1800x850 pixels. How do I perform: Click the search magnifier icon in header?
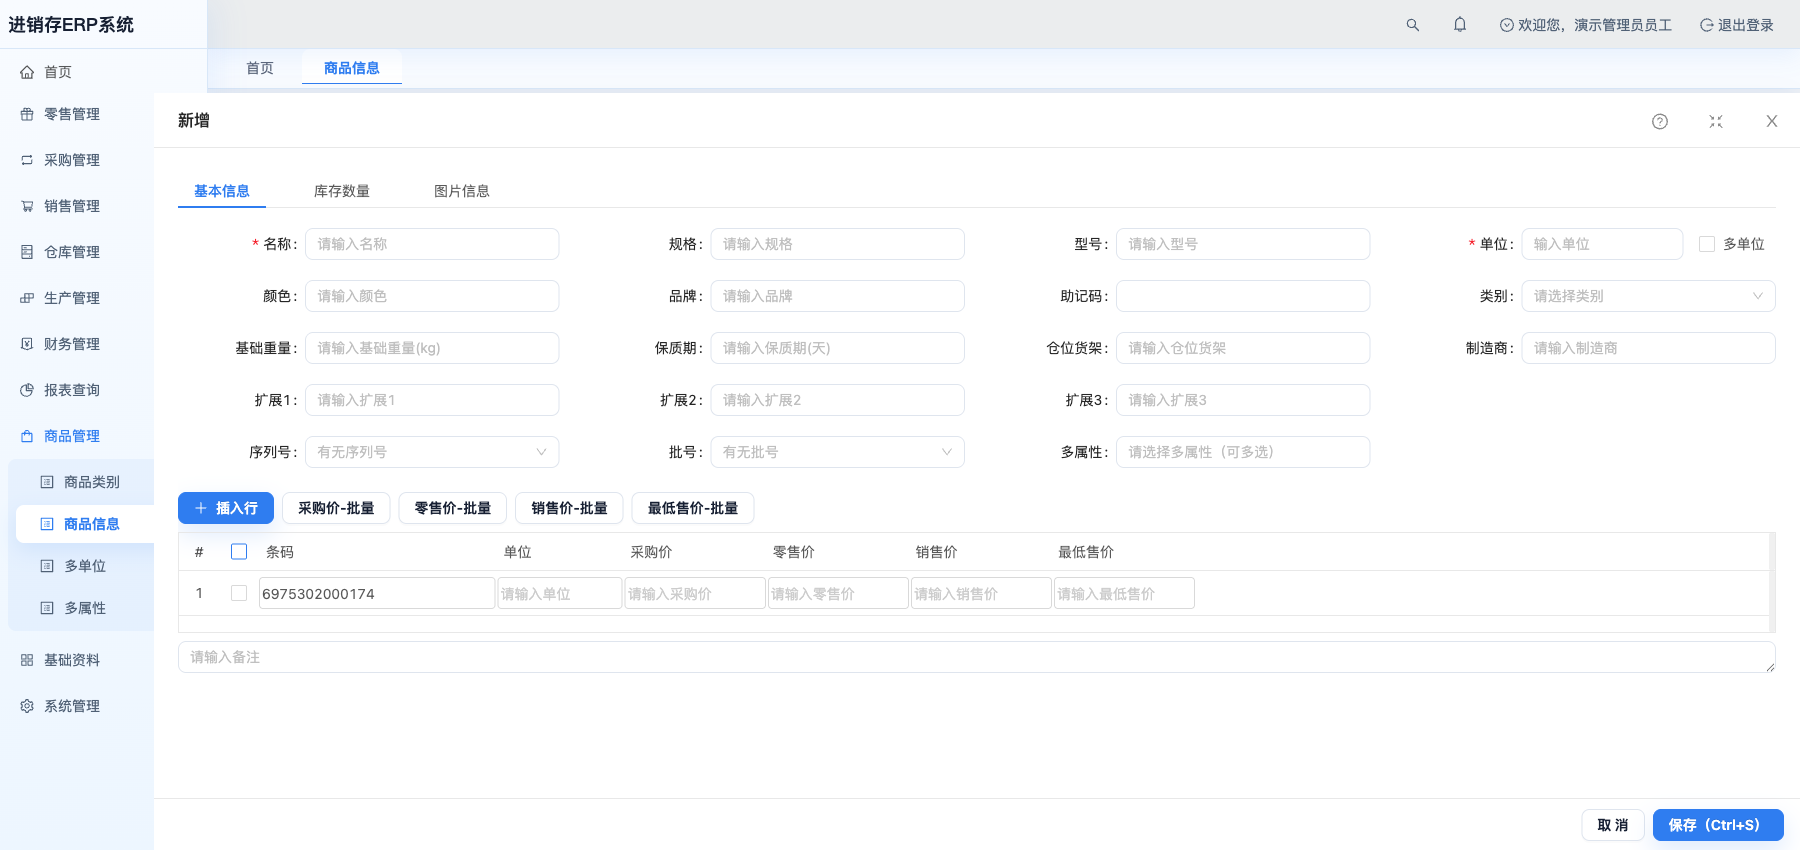1413,25
